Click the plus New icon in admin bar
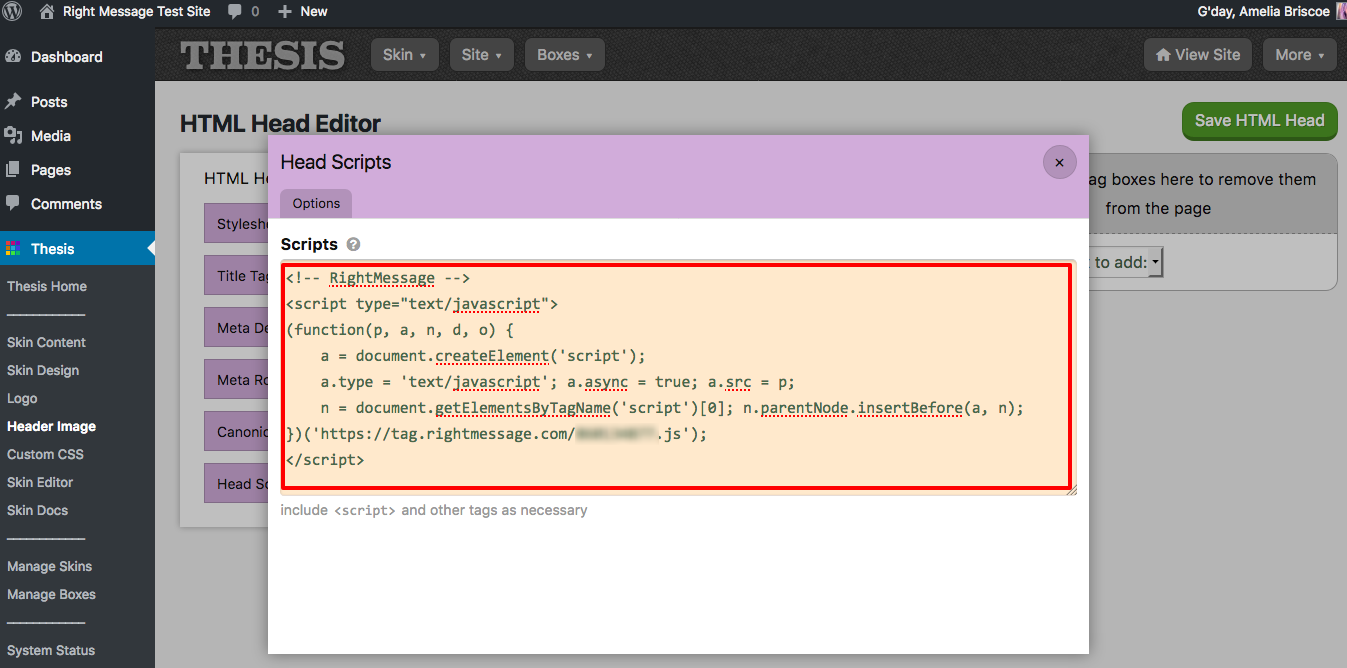 click(x=285, y=12)
